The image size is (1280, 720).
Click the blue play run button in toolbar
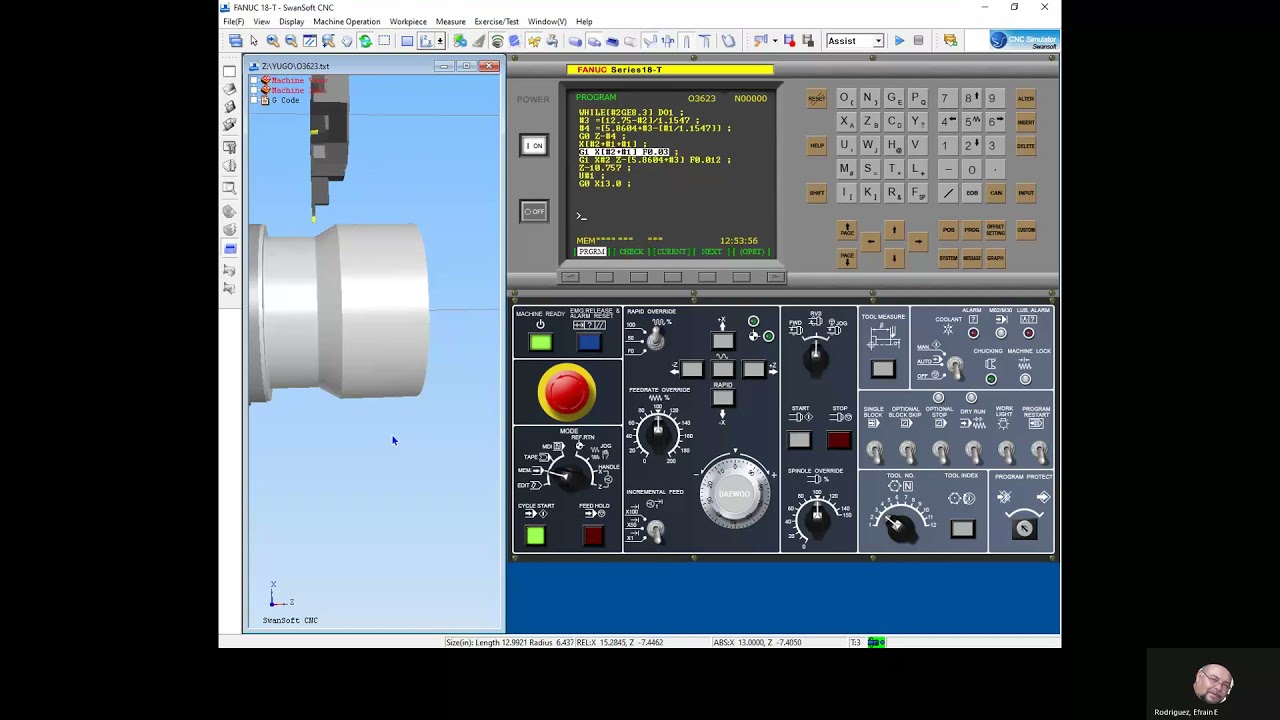tap(899, 41)
